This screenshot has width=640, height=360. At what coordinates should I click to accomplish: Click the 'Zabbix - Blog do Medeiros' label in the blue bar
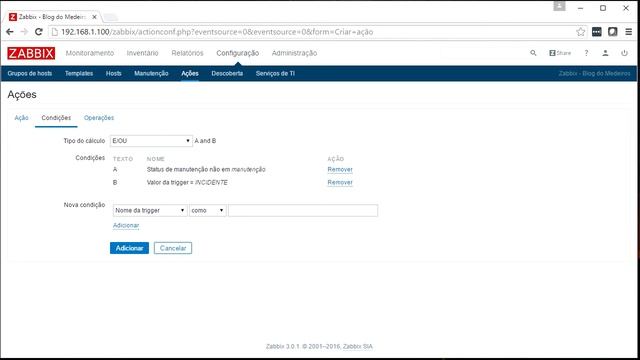594,73
